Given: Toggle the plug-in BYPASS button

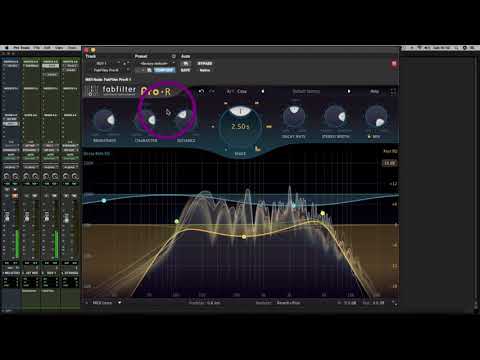Looking at the screenshot, I should click(x=205, y=63).
